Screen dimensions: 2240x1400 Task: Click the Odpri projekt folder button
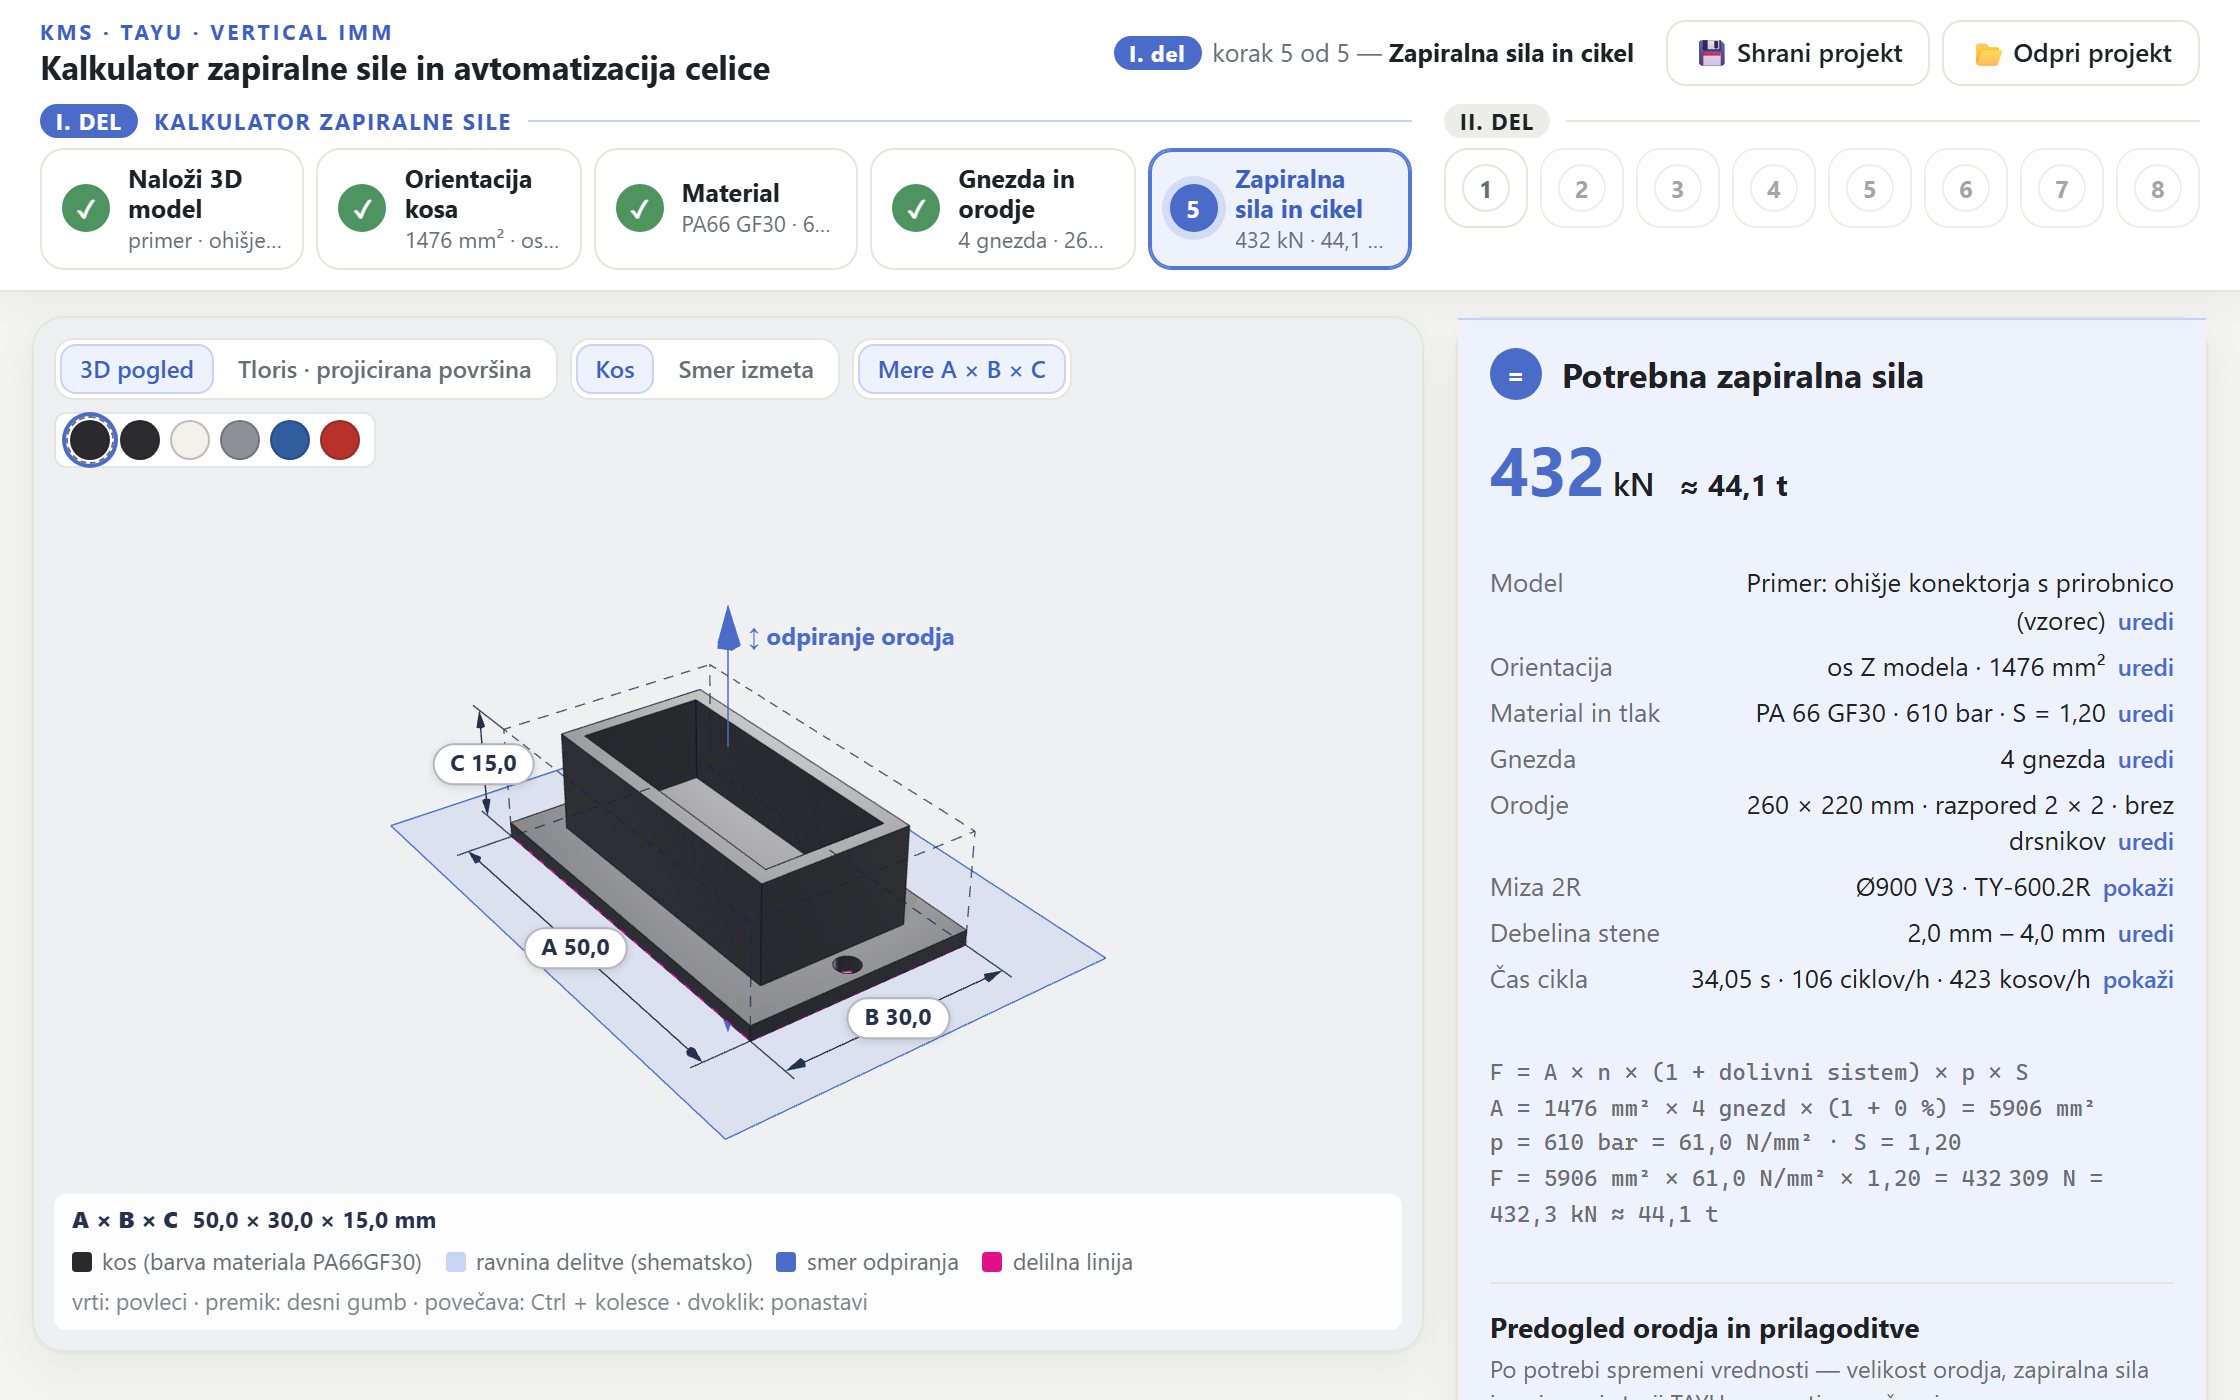(x=2070, y=53)
